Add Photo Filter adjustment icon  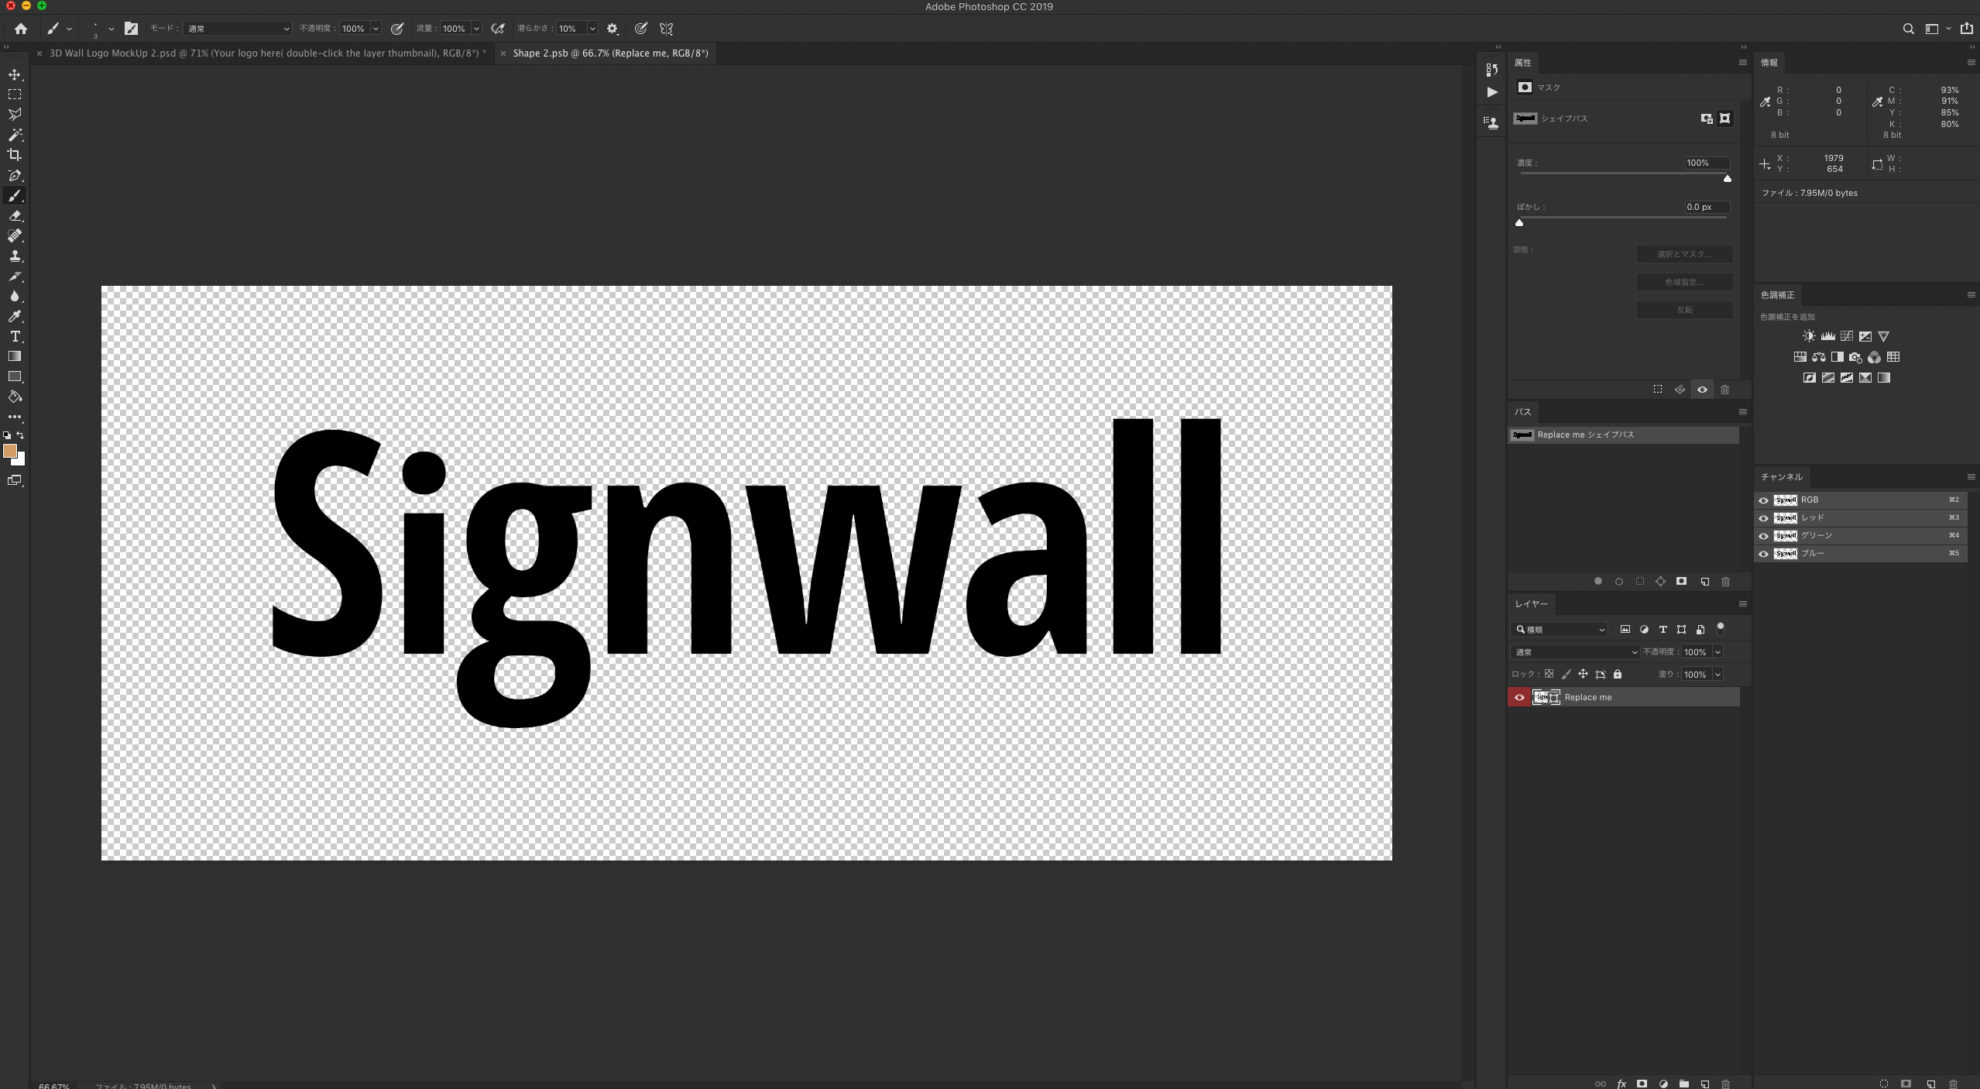[x=1856, y=357]
